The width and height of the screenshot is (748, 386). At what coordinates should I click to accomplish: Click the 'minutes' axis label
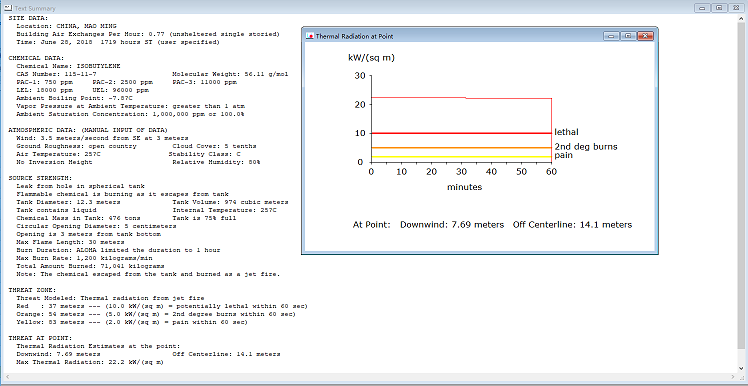(x=464, y=188)
